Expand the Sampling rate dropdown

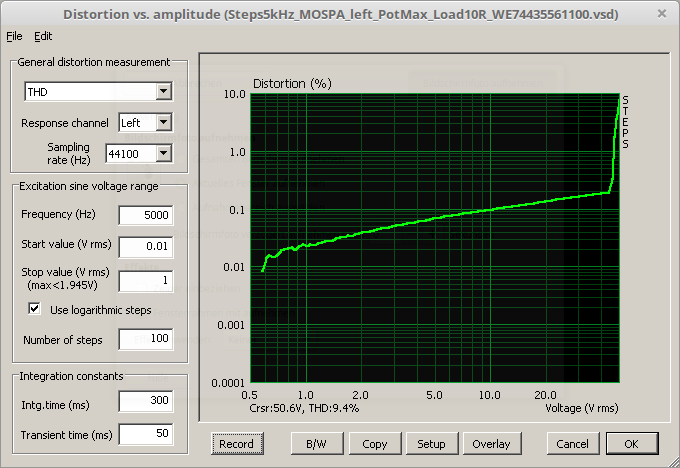pyautogui.click(x=163, y=153)
